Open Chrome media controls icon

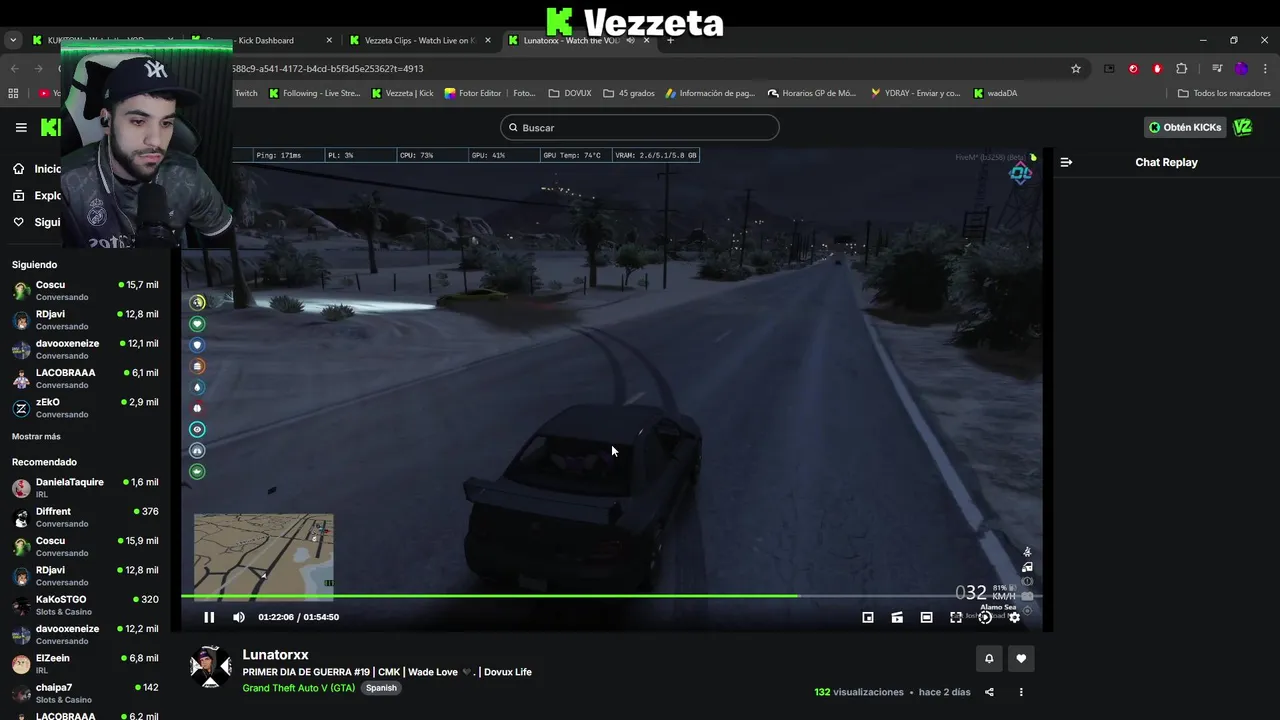pos(1217,69)
